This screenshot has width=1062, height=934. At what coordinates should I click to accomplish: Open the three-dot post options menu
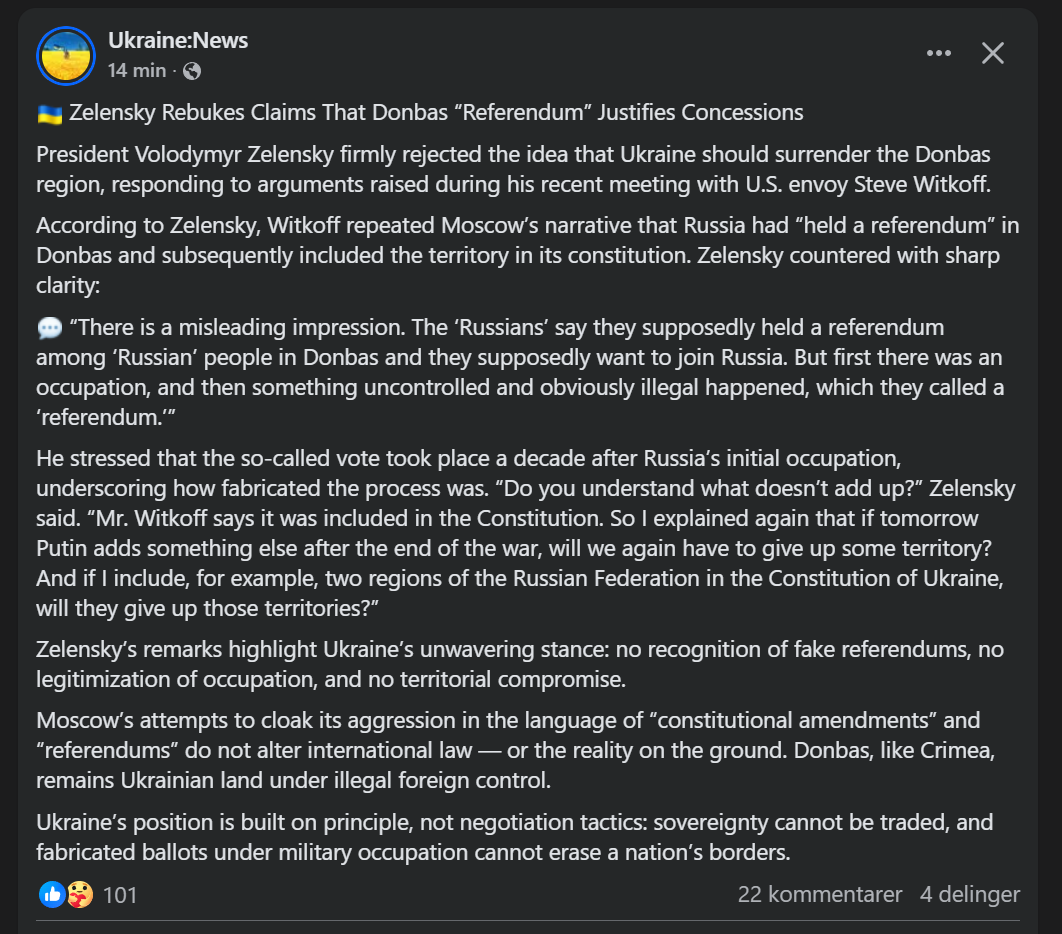pyautogui.click(x=938, y=53)
